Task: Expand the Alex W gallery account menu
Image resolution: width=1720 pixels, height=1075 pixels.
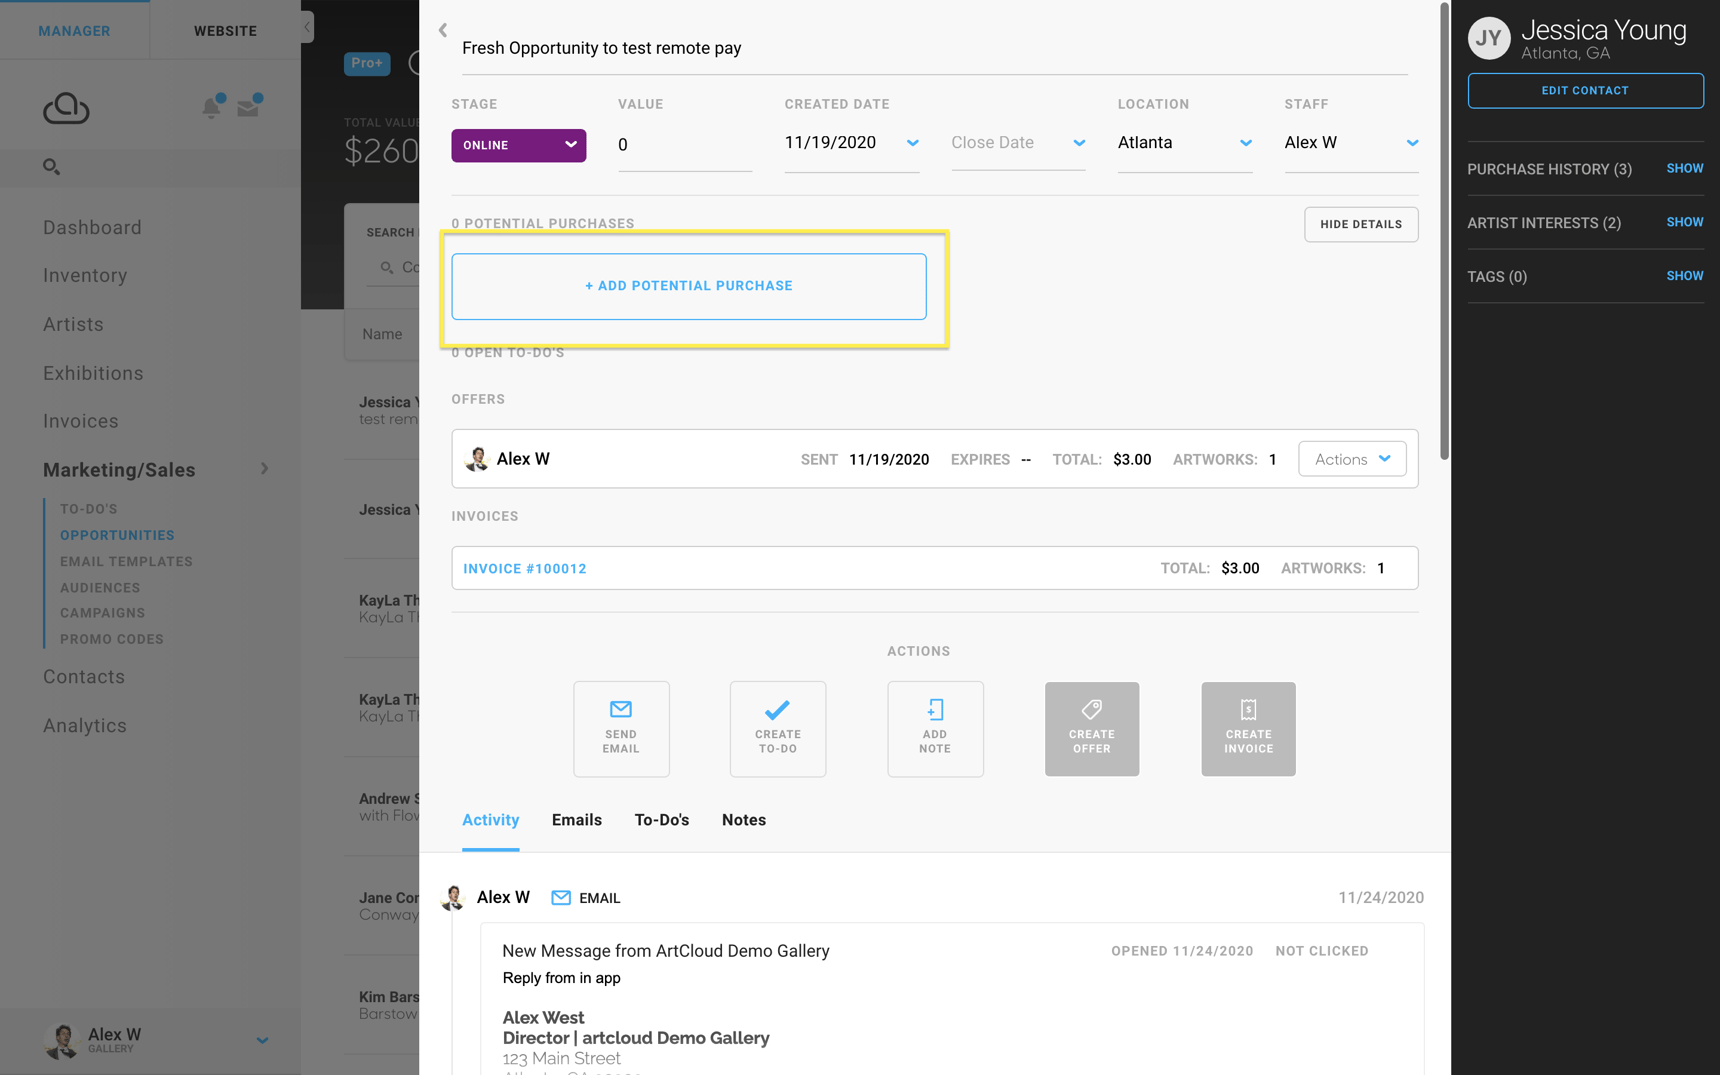Action: tap(262, 1040)
